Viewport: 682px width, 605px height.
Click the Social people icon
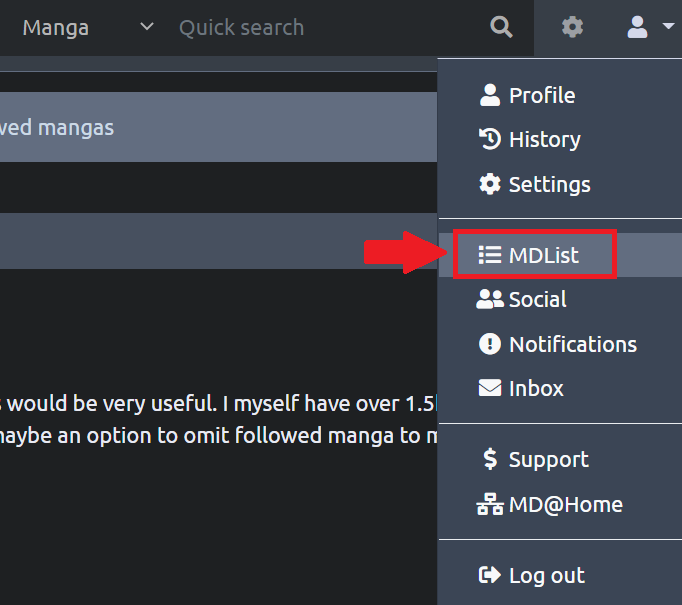point(490,299)
